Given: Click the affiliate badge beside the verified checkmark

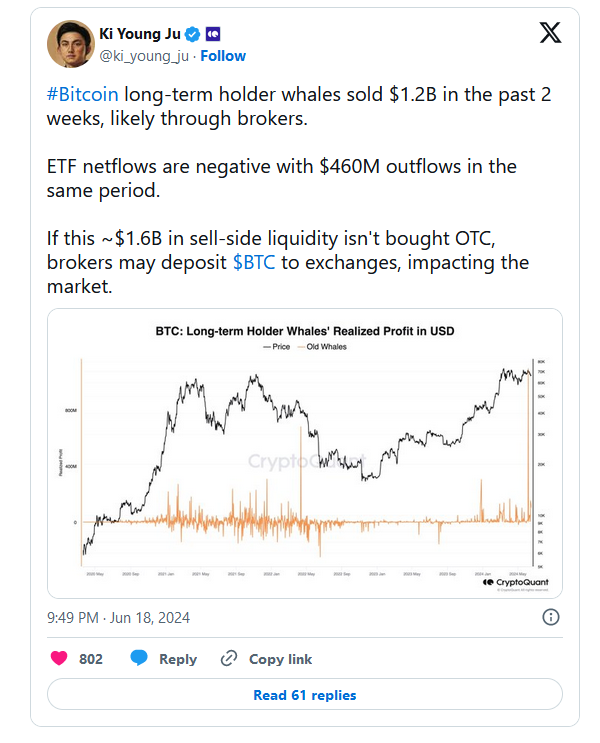Looking at the screenshot, I should (x=213, y=33).
